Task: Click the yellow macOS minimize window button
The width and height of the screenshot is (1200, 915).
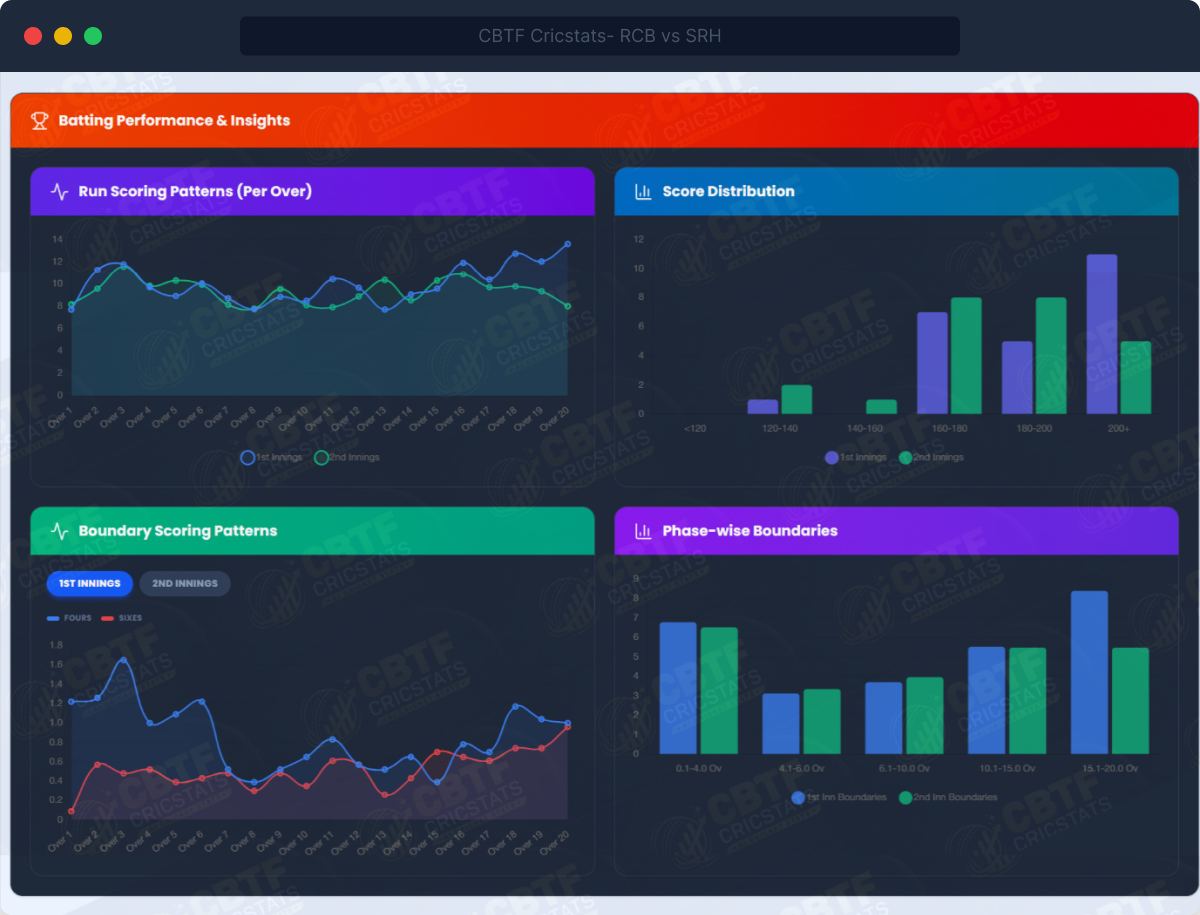Action: click(x=63, y=36)
